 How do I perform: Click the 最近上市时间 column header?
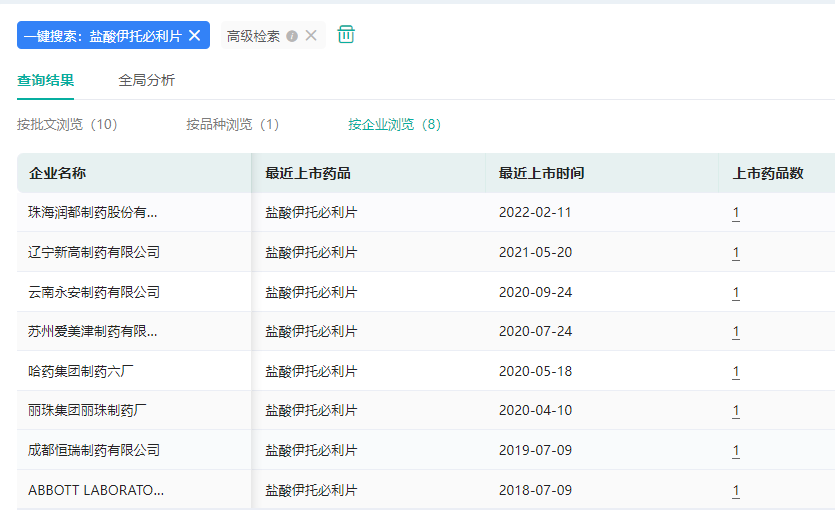coord(541,173)
